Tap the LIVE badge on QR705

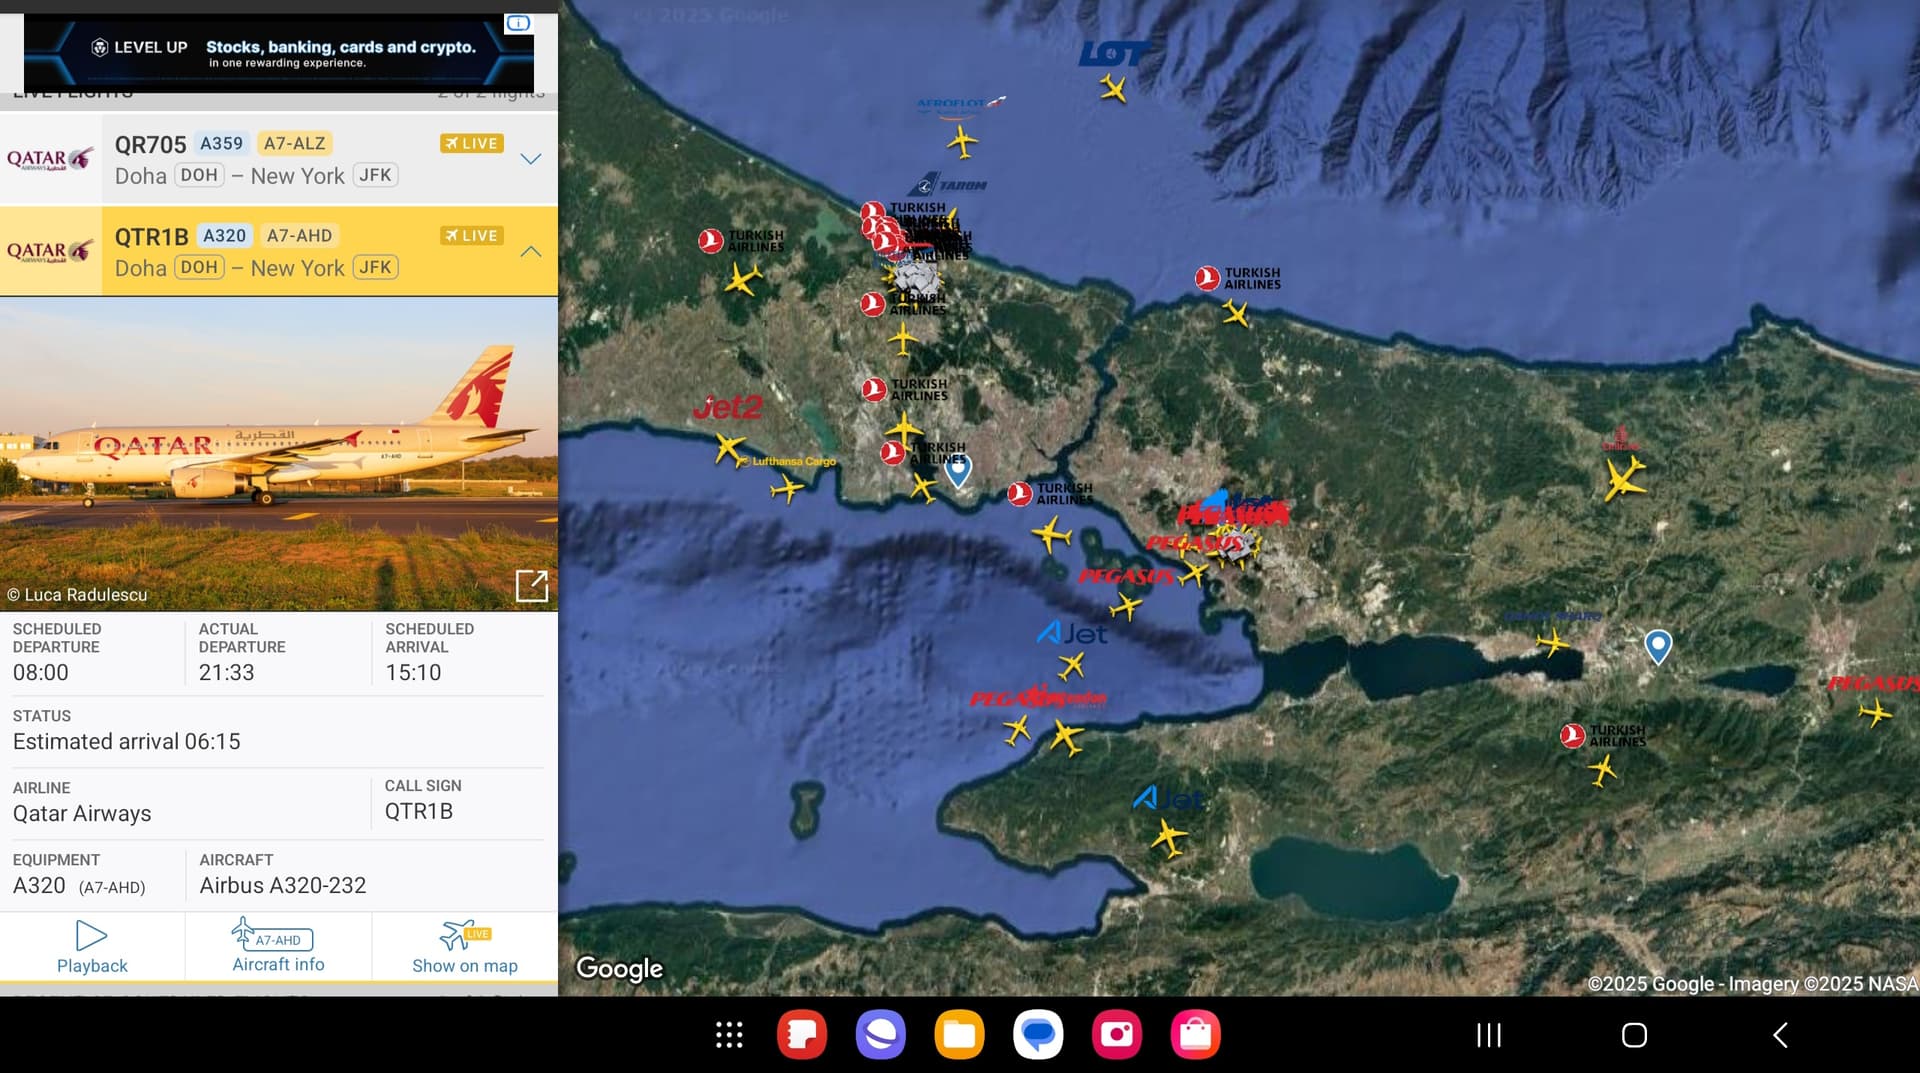[472, 143]
